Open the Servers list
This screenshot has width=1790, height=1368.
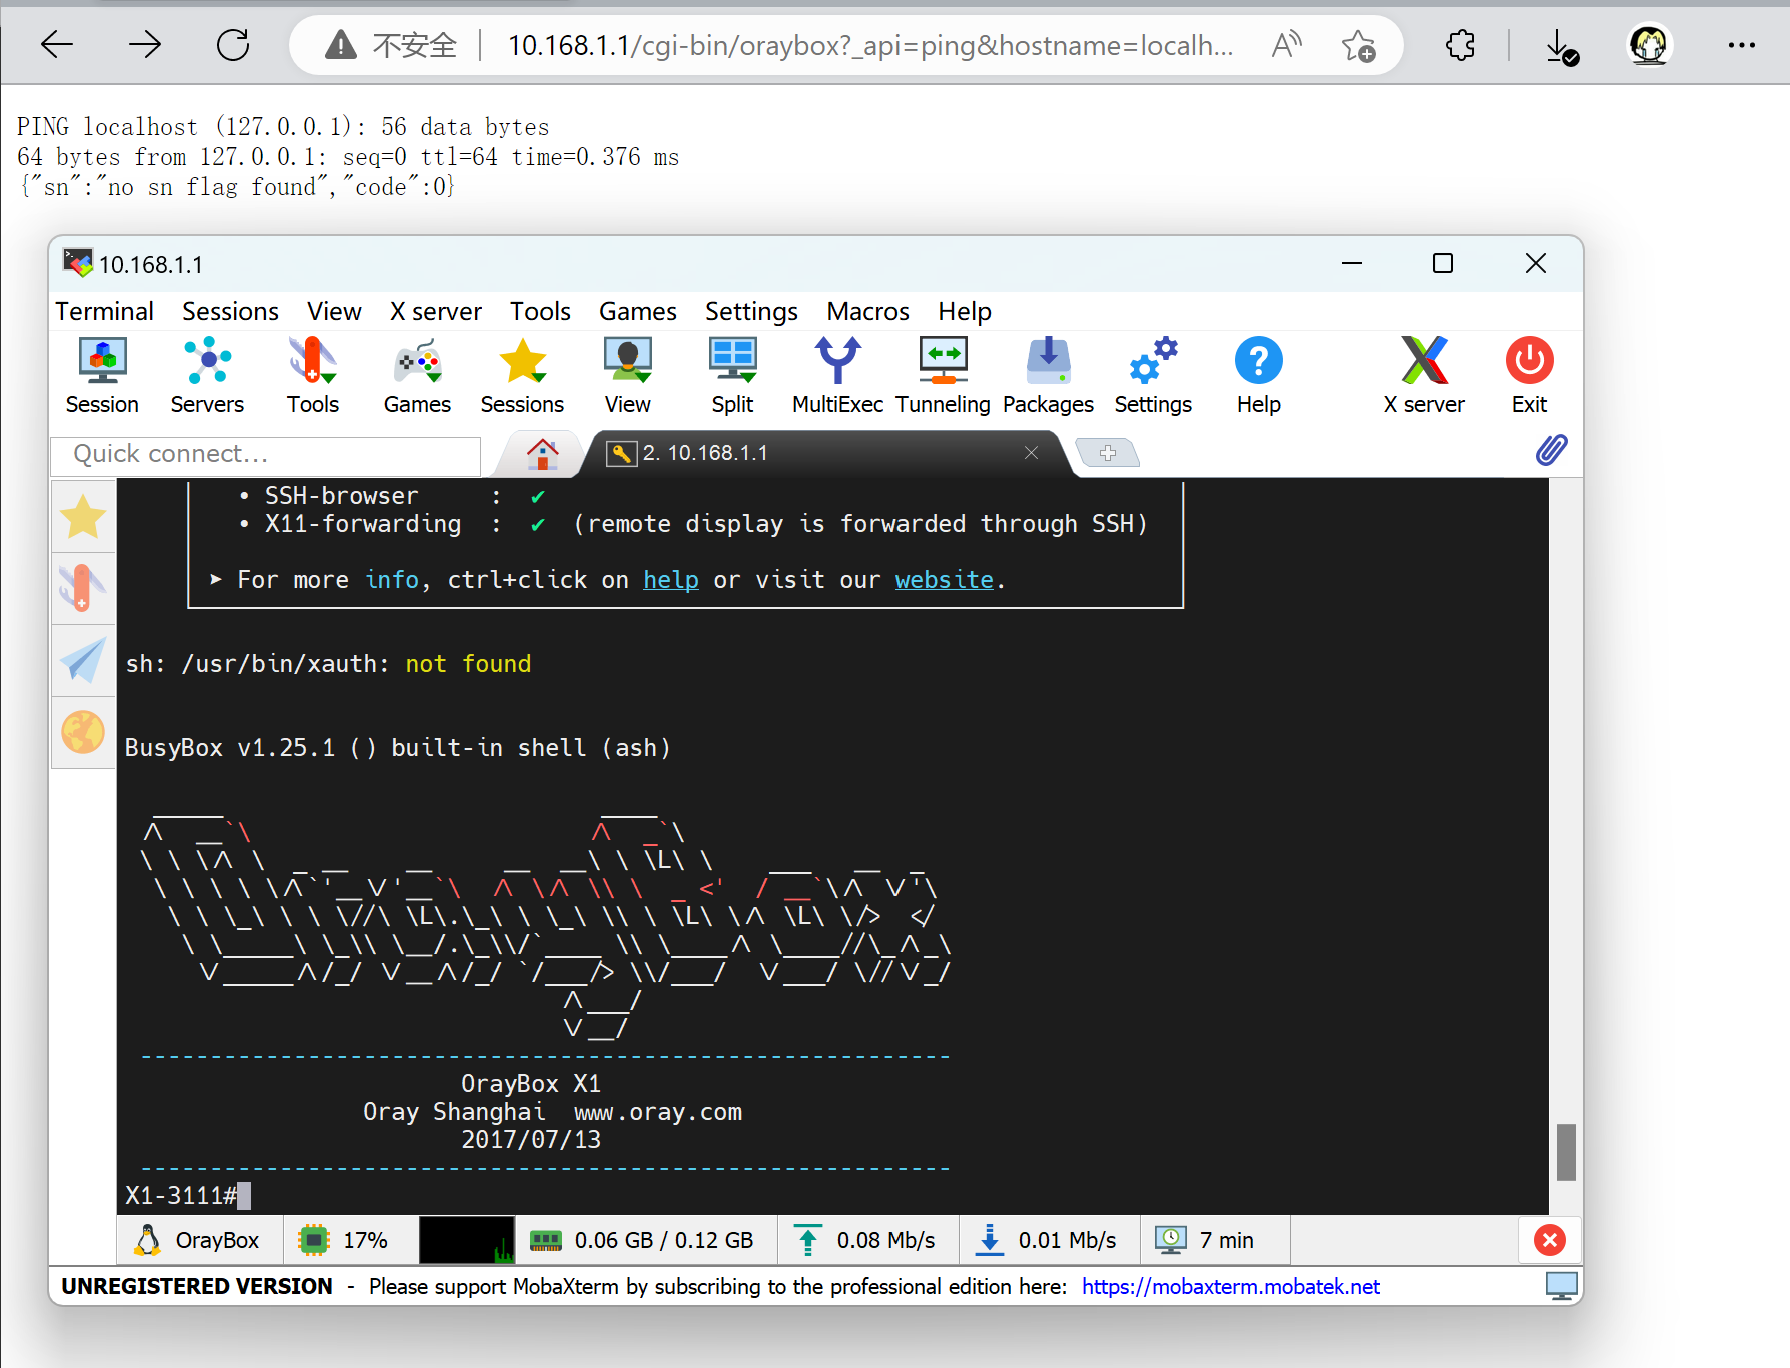tap(207, 375)
